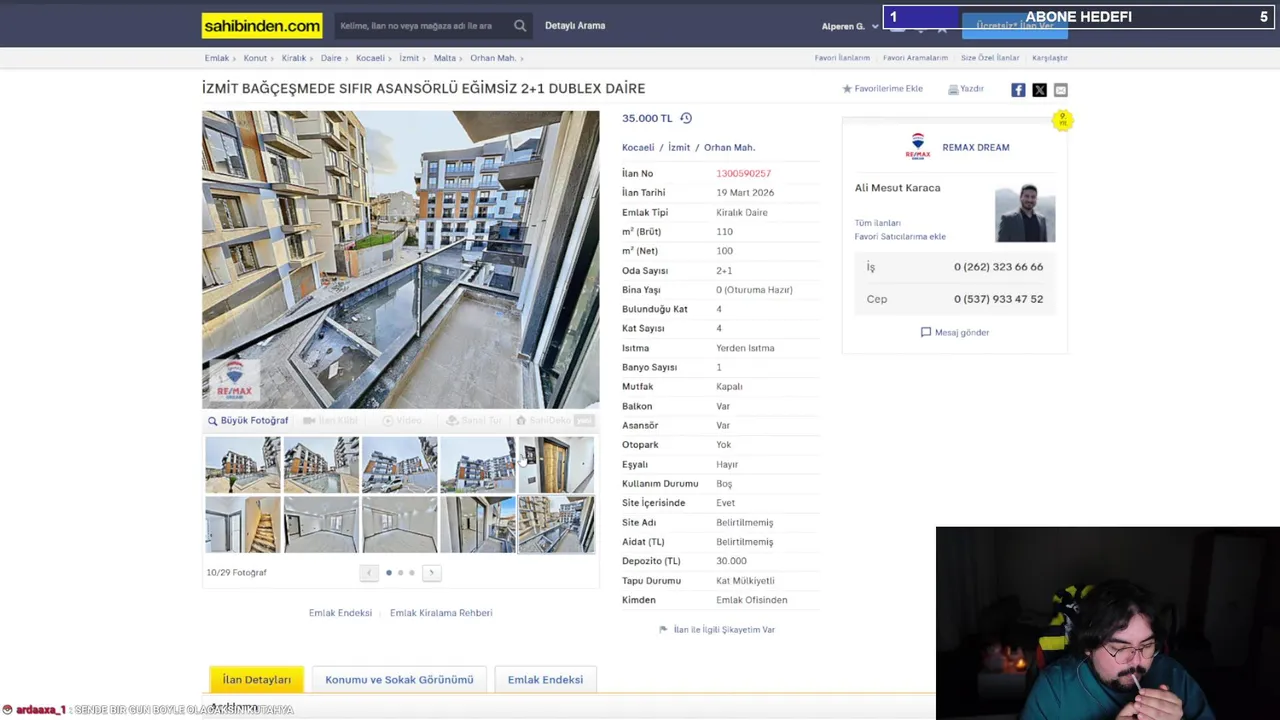This screenshot has width=1280, height=720.
Task: Click the main balcony photo
Action: coord(400,259)
